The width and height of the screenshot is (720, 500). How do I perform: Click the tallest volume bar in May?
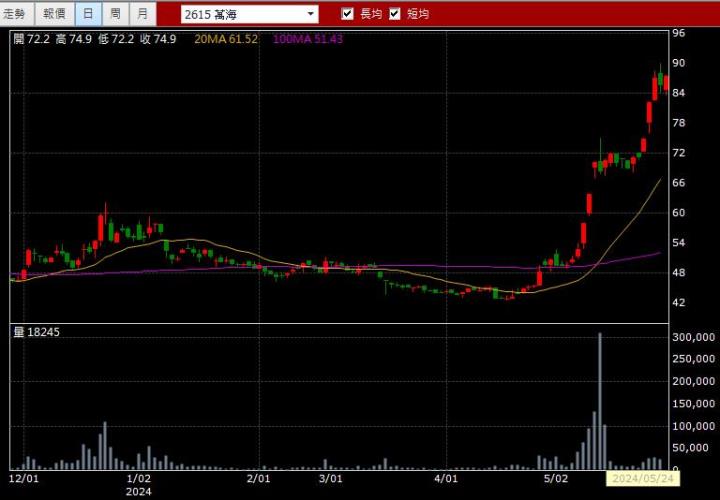coord(599,400)
